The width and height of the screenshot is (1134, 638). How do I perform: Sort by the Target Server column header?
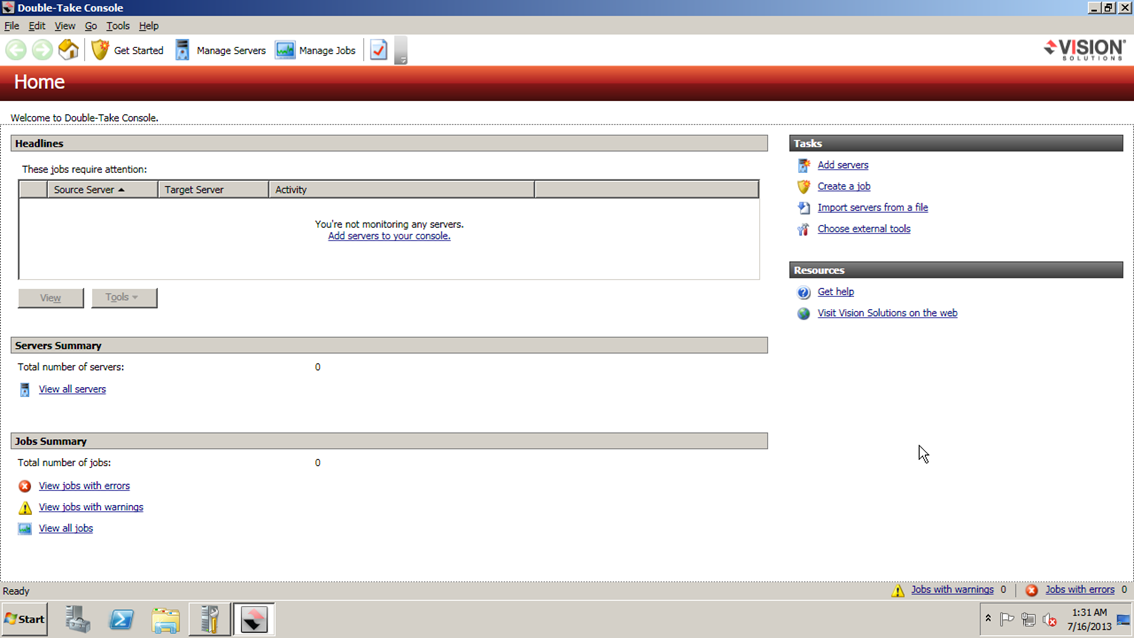[x=213, y=190]
